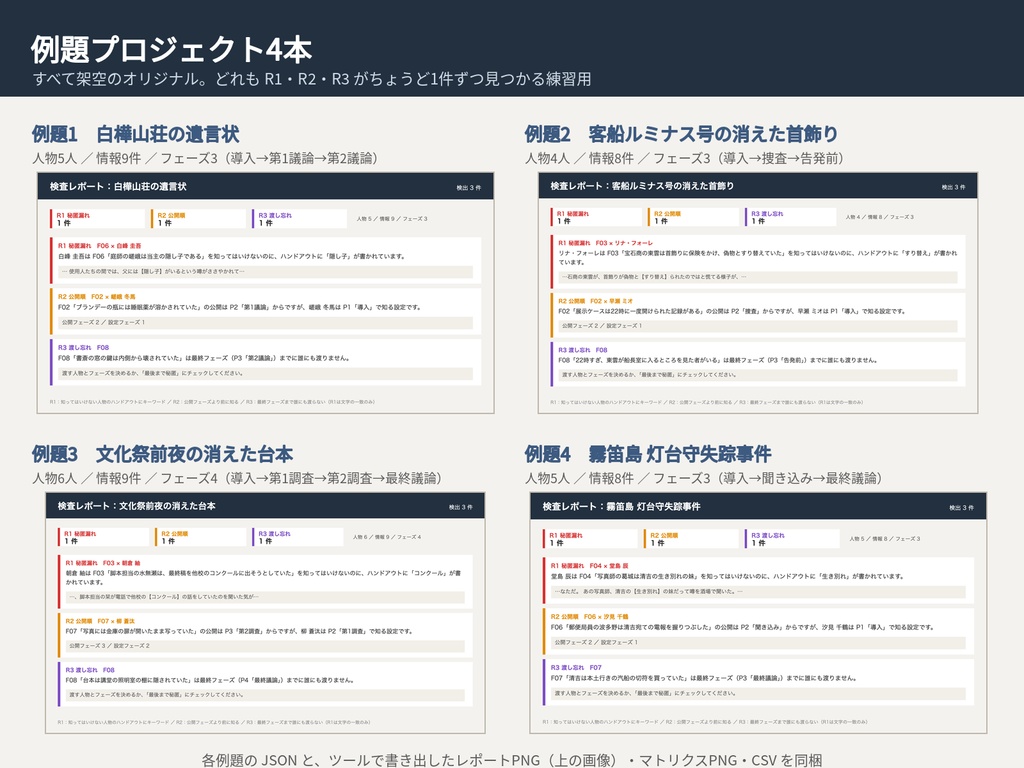The height and width of the screenshot is (768, 1024).
Task: Select R1 秘匿漏れ F03 finding in 文化祭前夜 report
Action: [265, 581]
